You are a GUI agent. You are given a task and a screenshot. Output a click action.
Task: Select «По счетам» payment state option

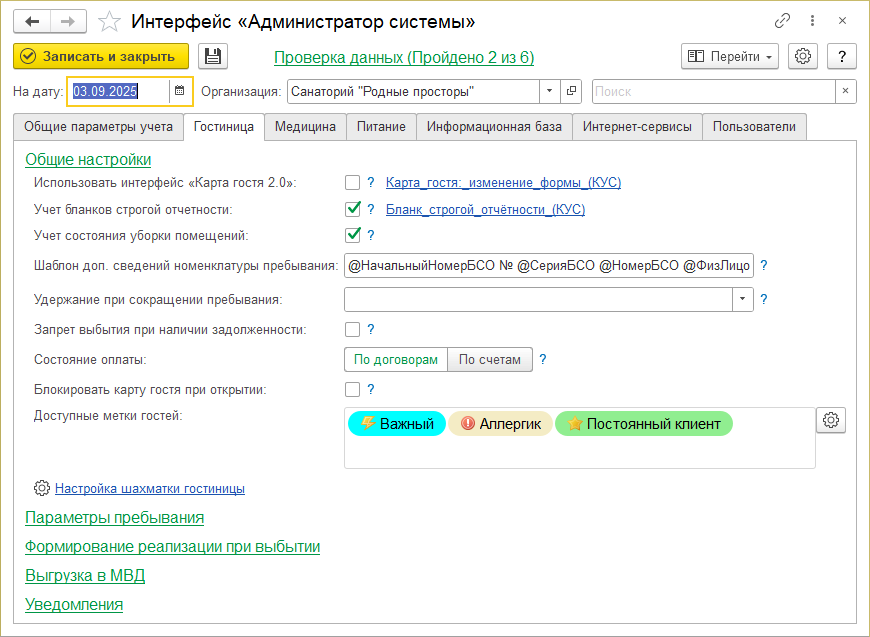(x=490, y=360)
